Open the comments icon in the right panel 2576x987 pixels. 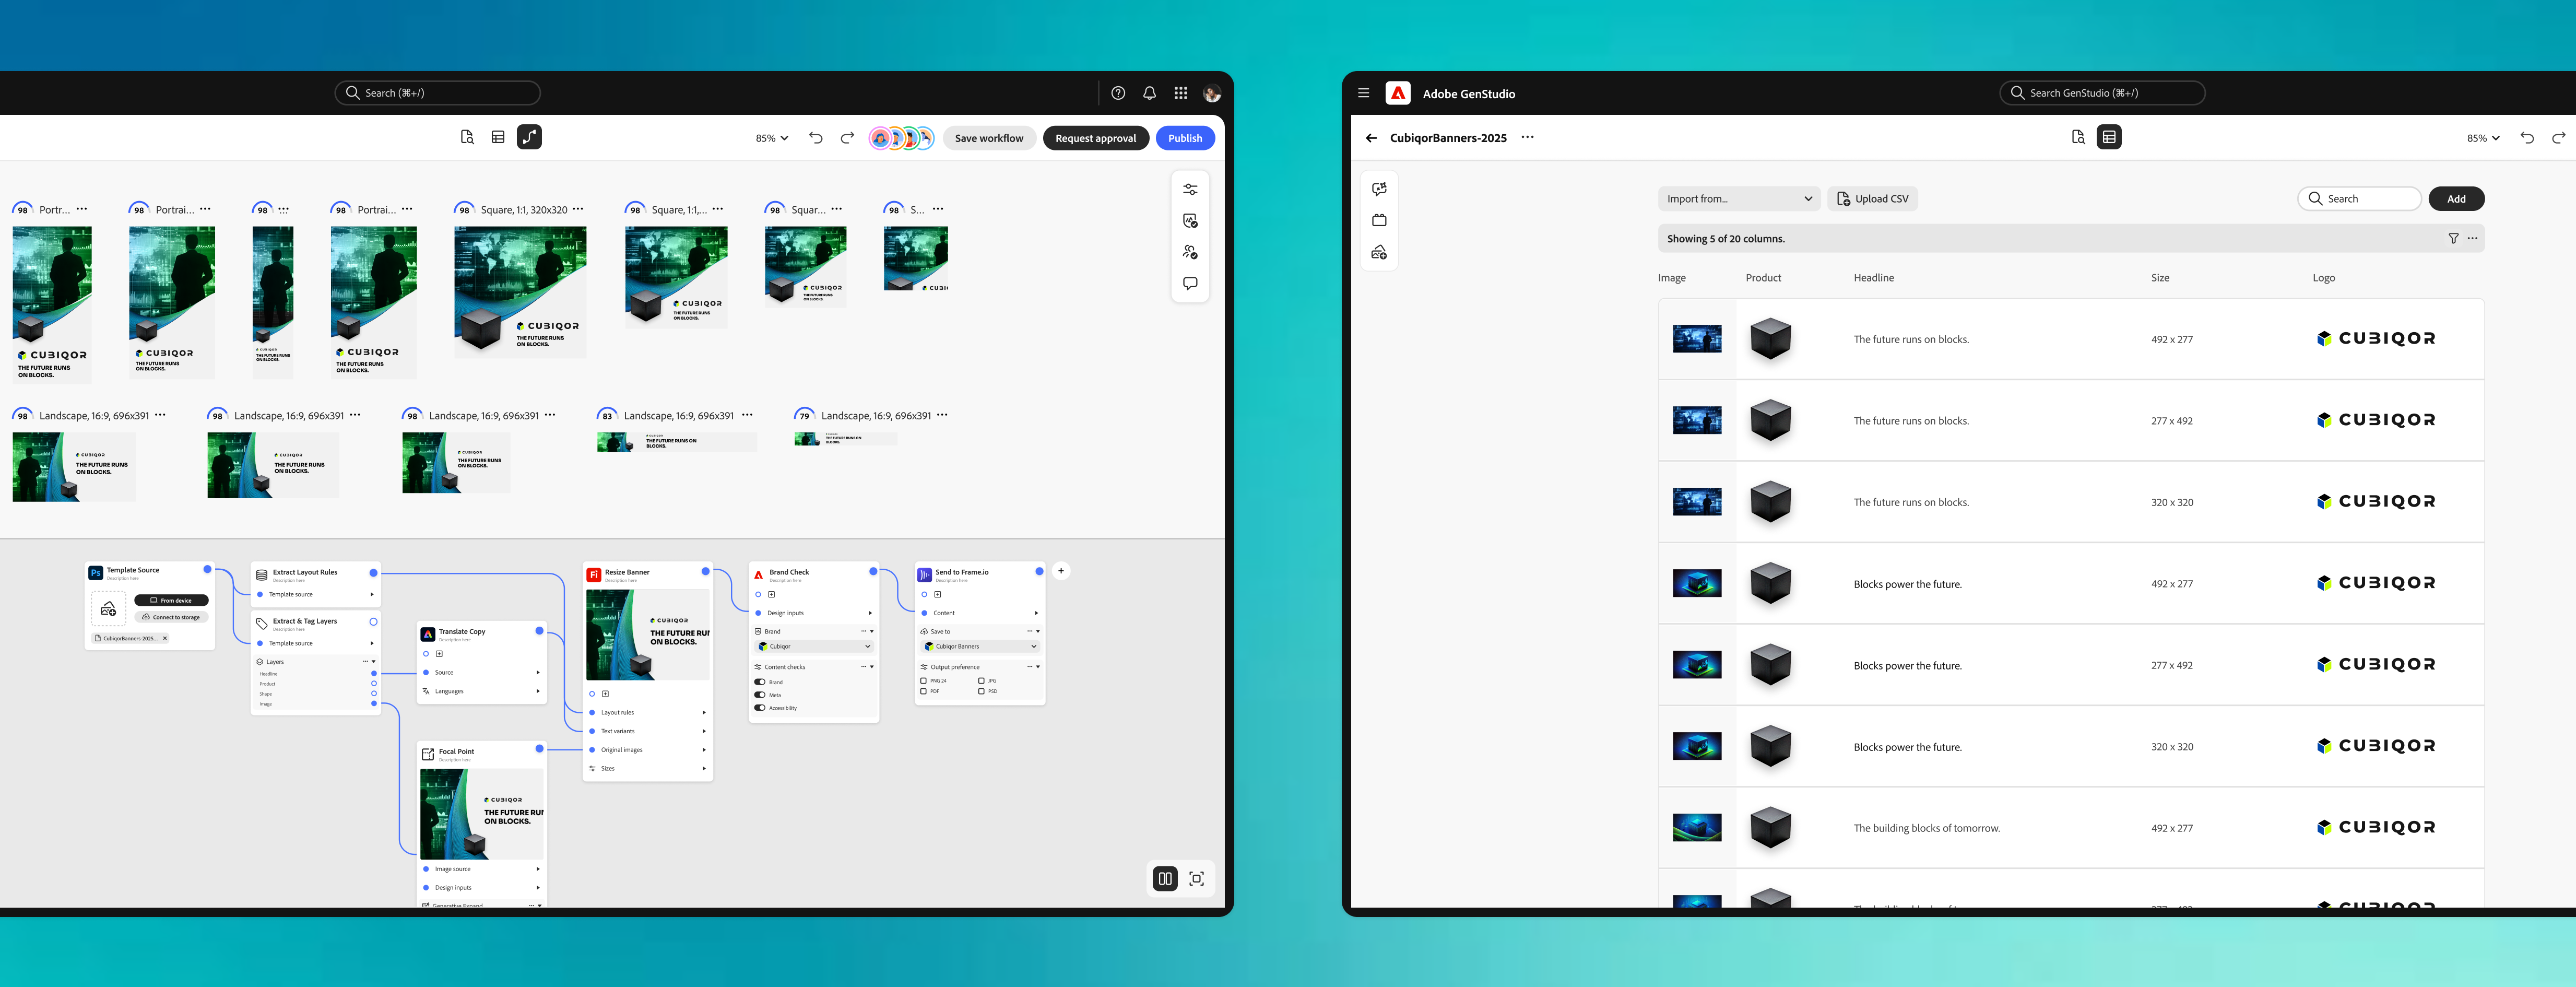pos(1190,283)
